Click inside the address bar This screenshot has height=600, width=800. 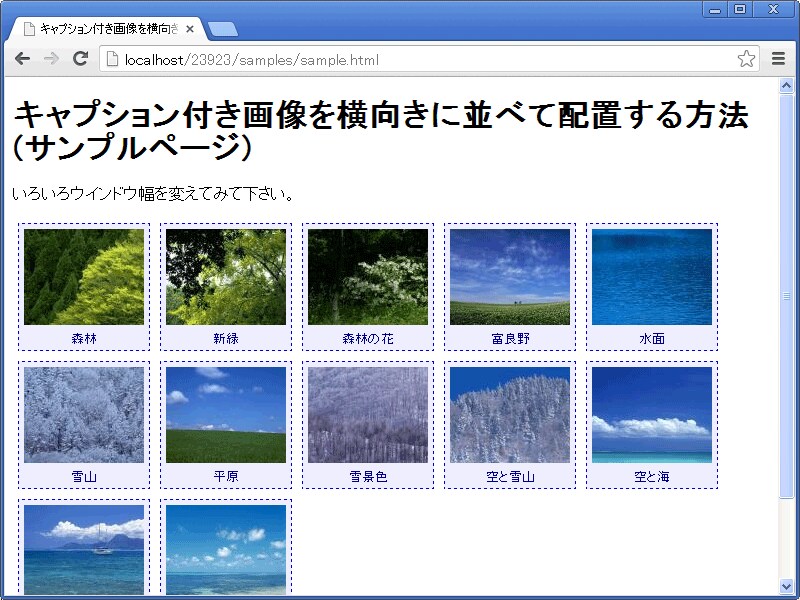coord(400,60)
